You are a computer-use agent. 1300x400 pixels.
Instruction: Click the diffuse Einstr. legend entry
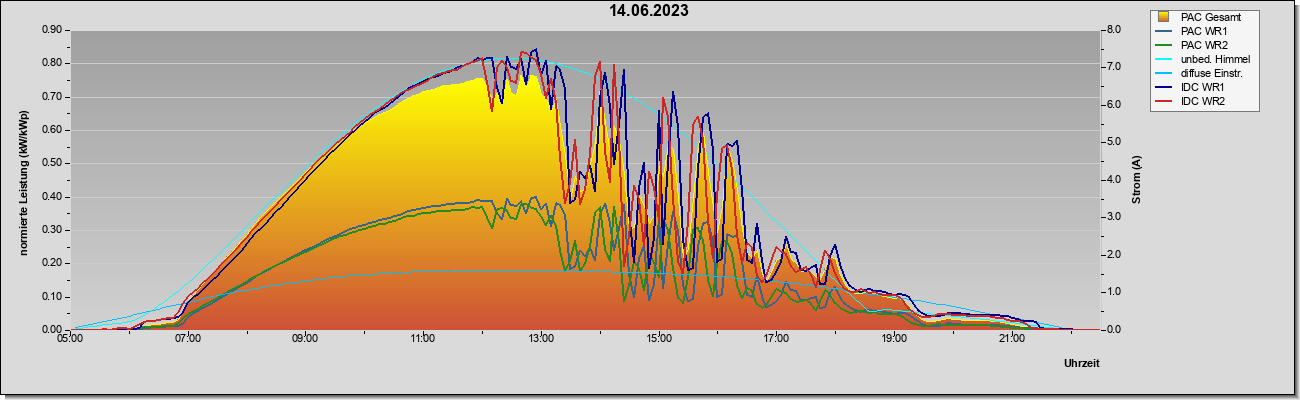1200,73
